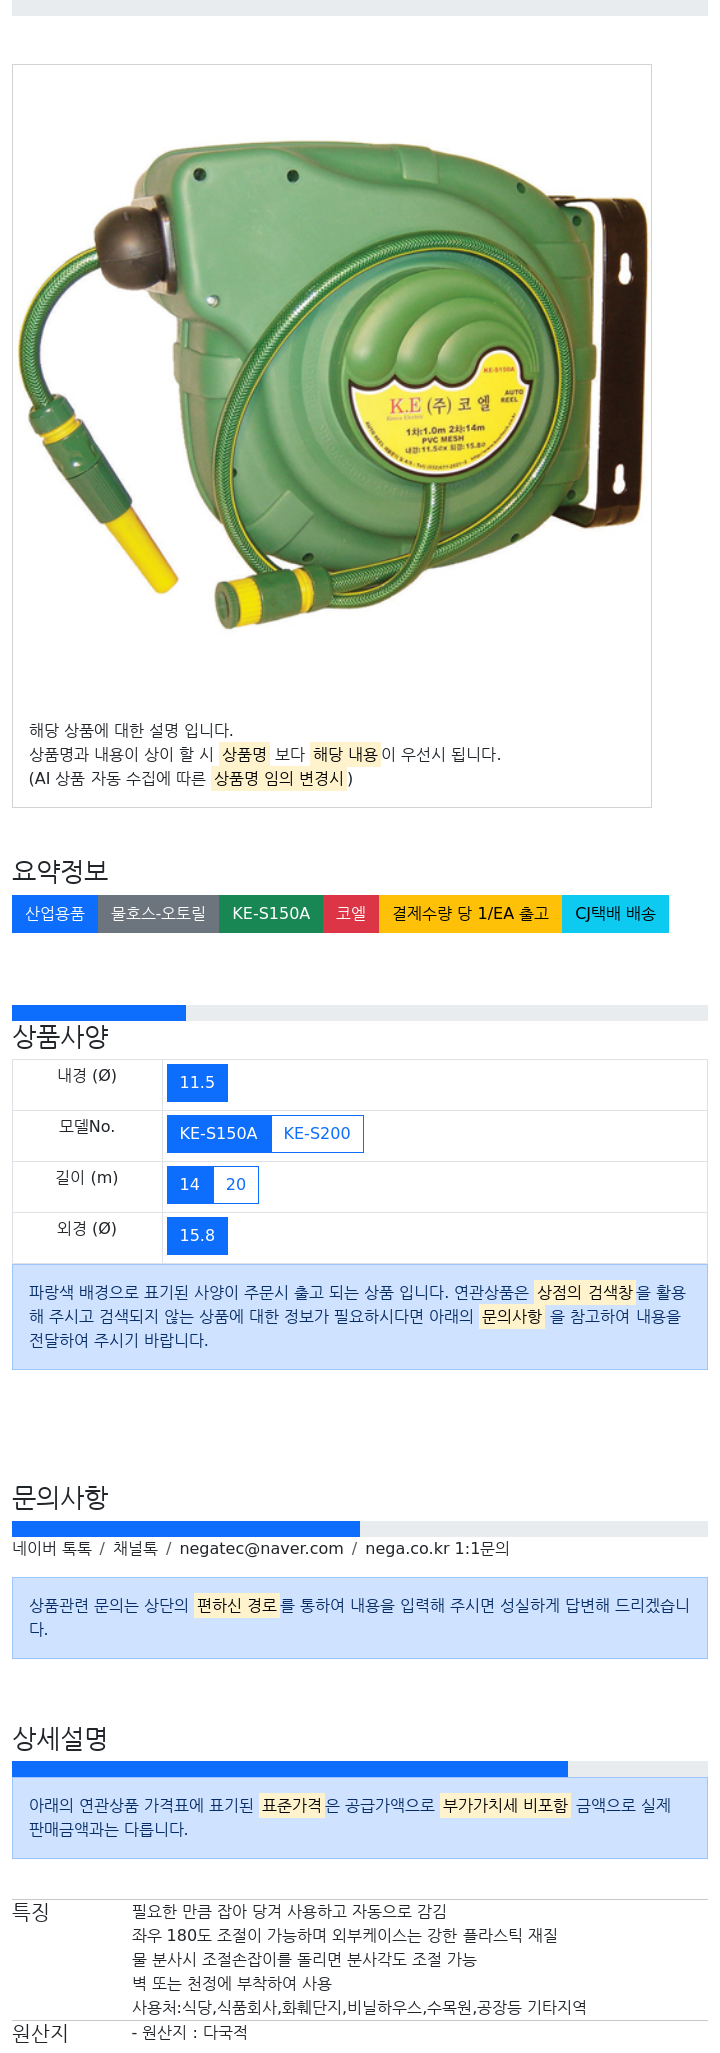Screen dimensions: 720x2053
Task: Click the 결제수량 당 1/EA 출고 tag
Action: (x=470, y=914)
